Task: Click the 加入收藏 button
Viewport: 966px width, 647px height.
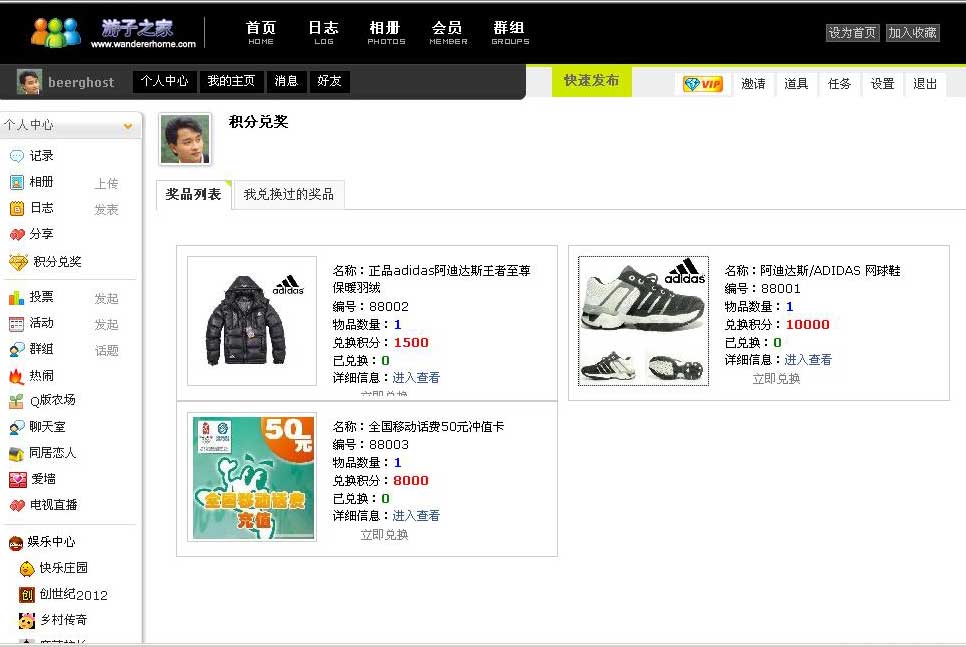Action: tap(912, 33)
